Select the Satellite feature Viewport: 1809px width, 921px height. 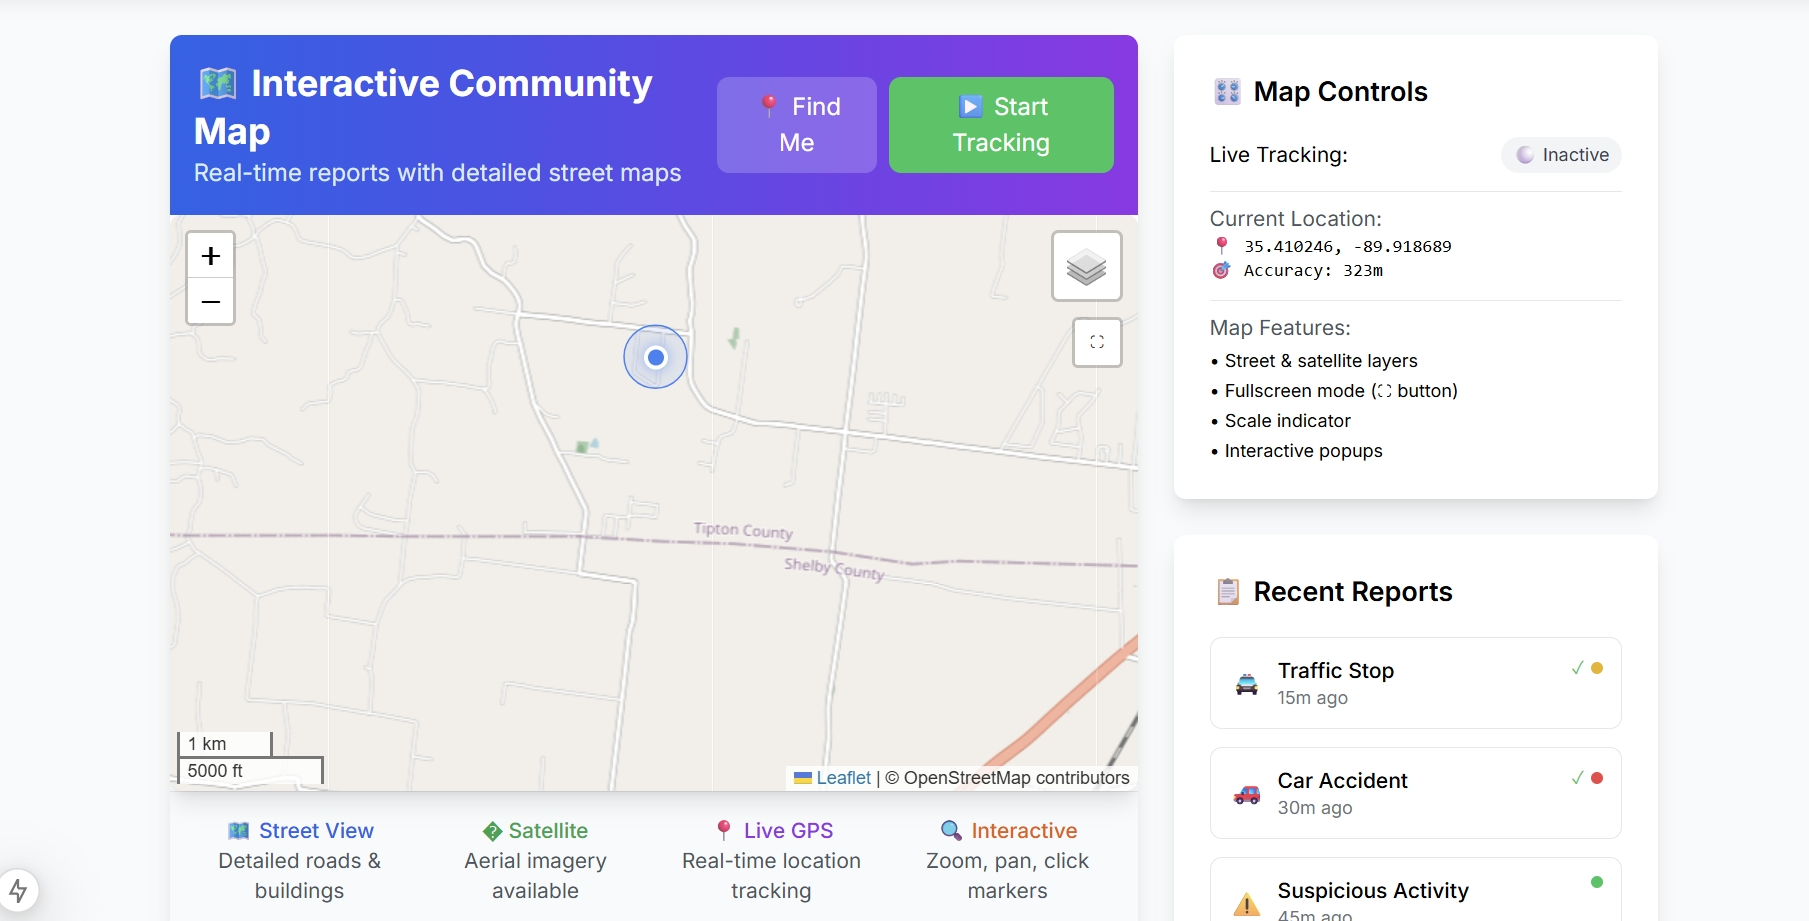[x=535, y=831]
